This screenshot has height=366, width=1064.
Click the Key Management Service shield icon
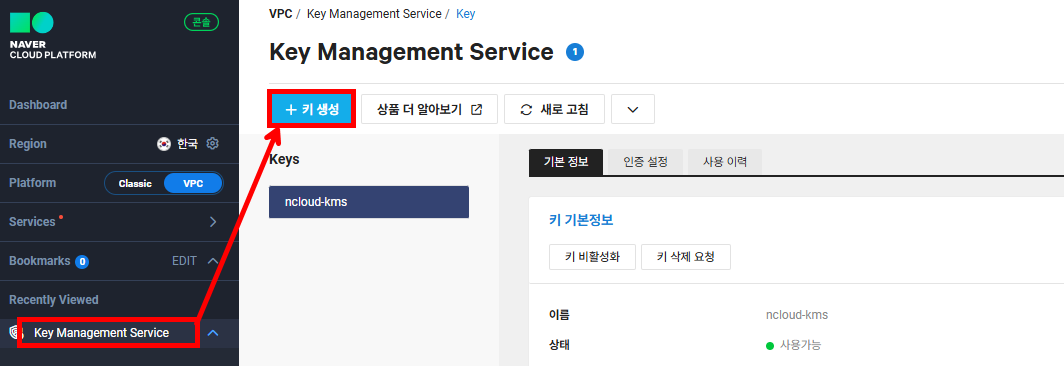(16, 333)
